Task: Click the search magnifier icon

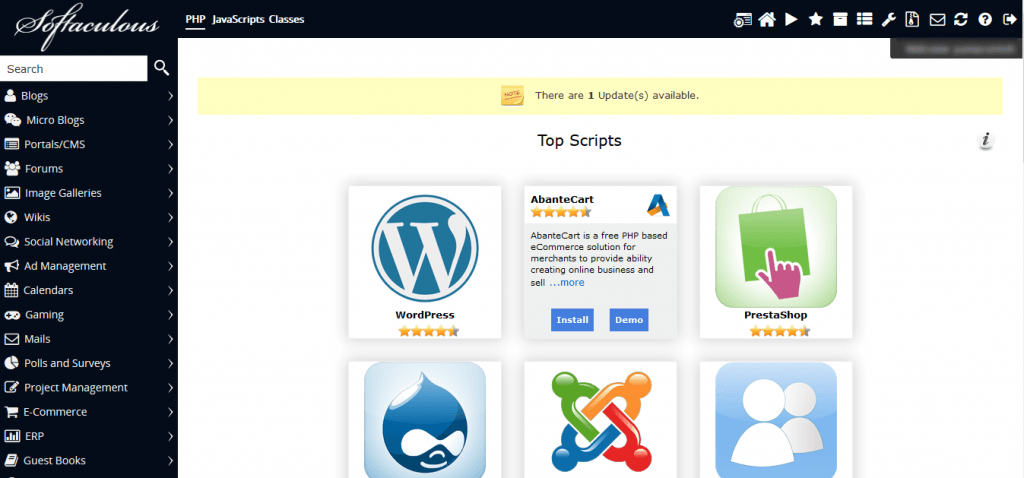Action: coord(162,67)
